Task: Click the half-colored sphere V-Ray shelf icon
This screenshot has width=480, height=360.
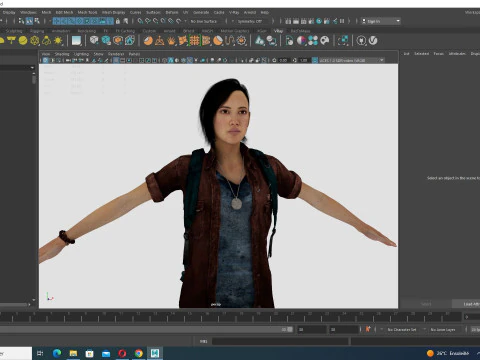Action: pyautogui.click(x=301, y=41)
